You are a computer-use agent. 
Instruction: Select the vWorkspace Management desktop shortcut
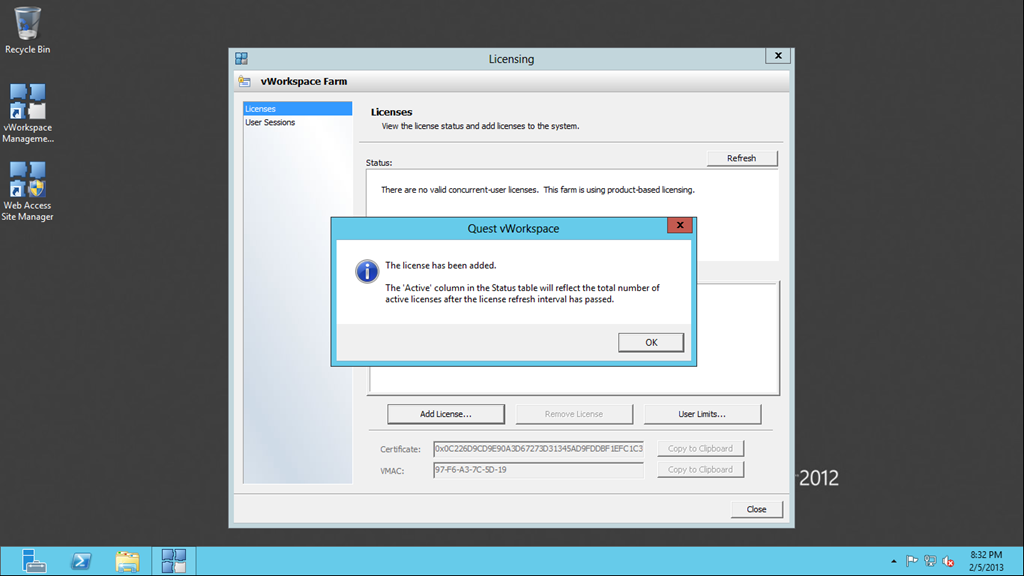coord(27,113)
